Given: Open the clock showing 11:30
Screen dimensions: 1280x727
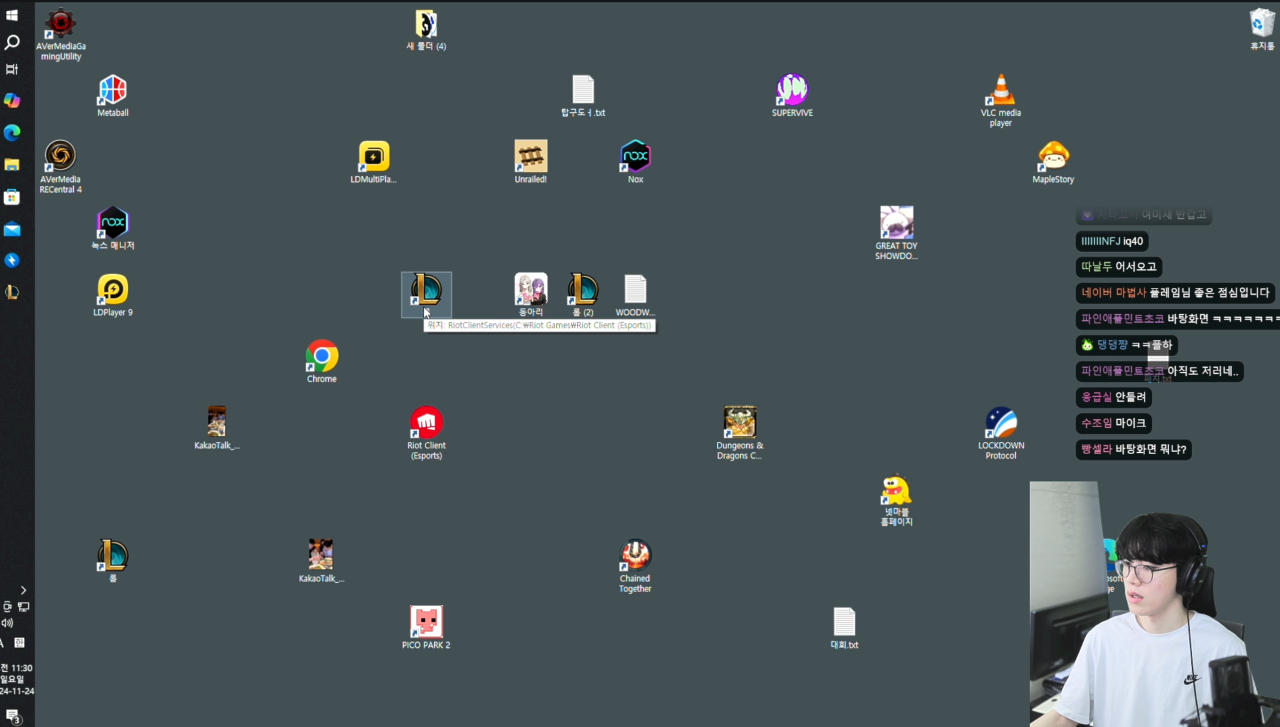Looking at the screenshot, I should click(16, 679).
